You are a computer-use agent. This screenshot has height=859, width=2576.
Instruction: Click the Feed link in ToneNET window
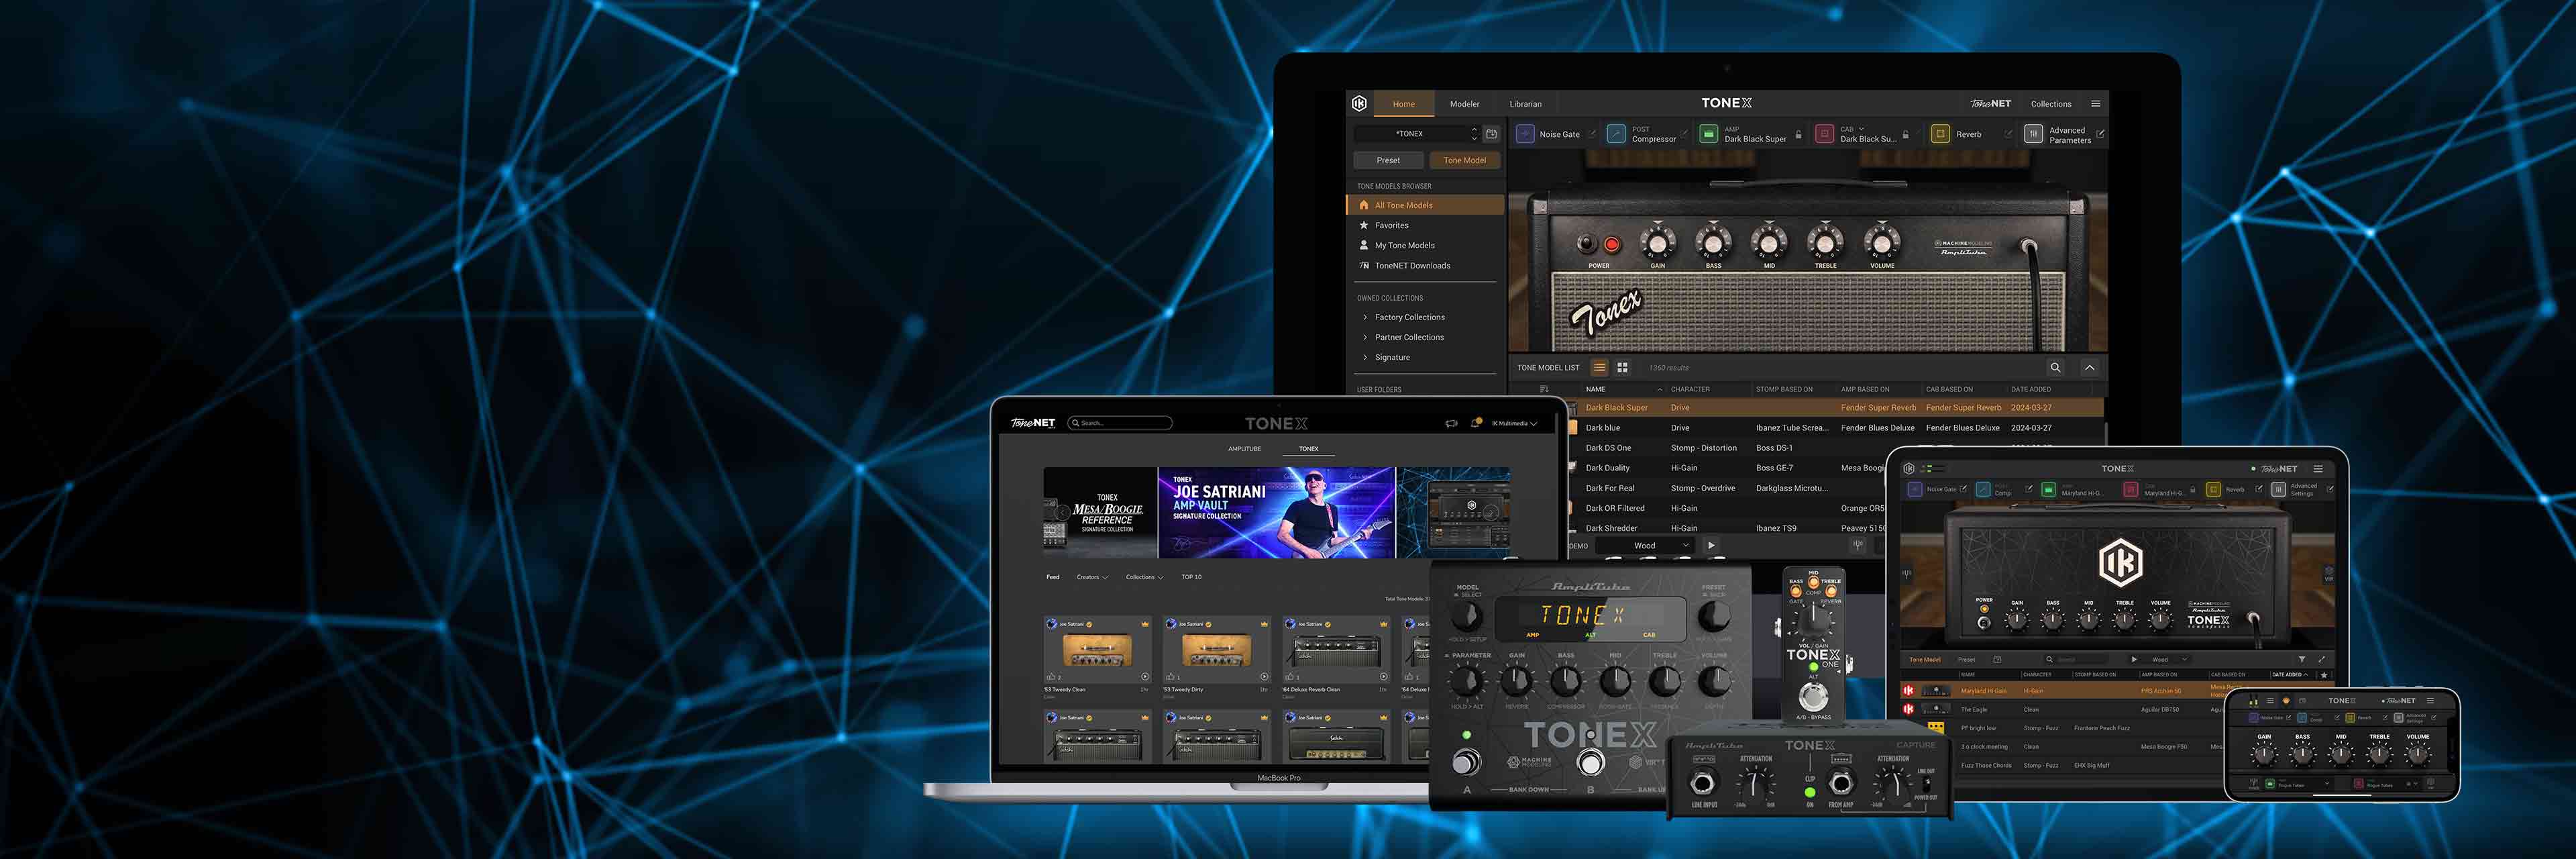1052,577
